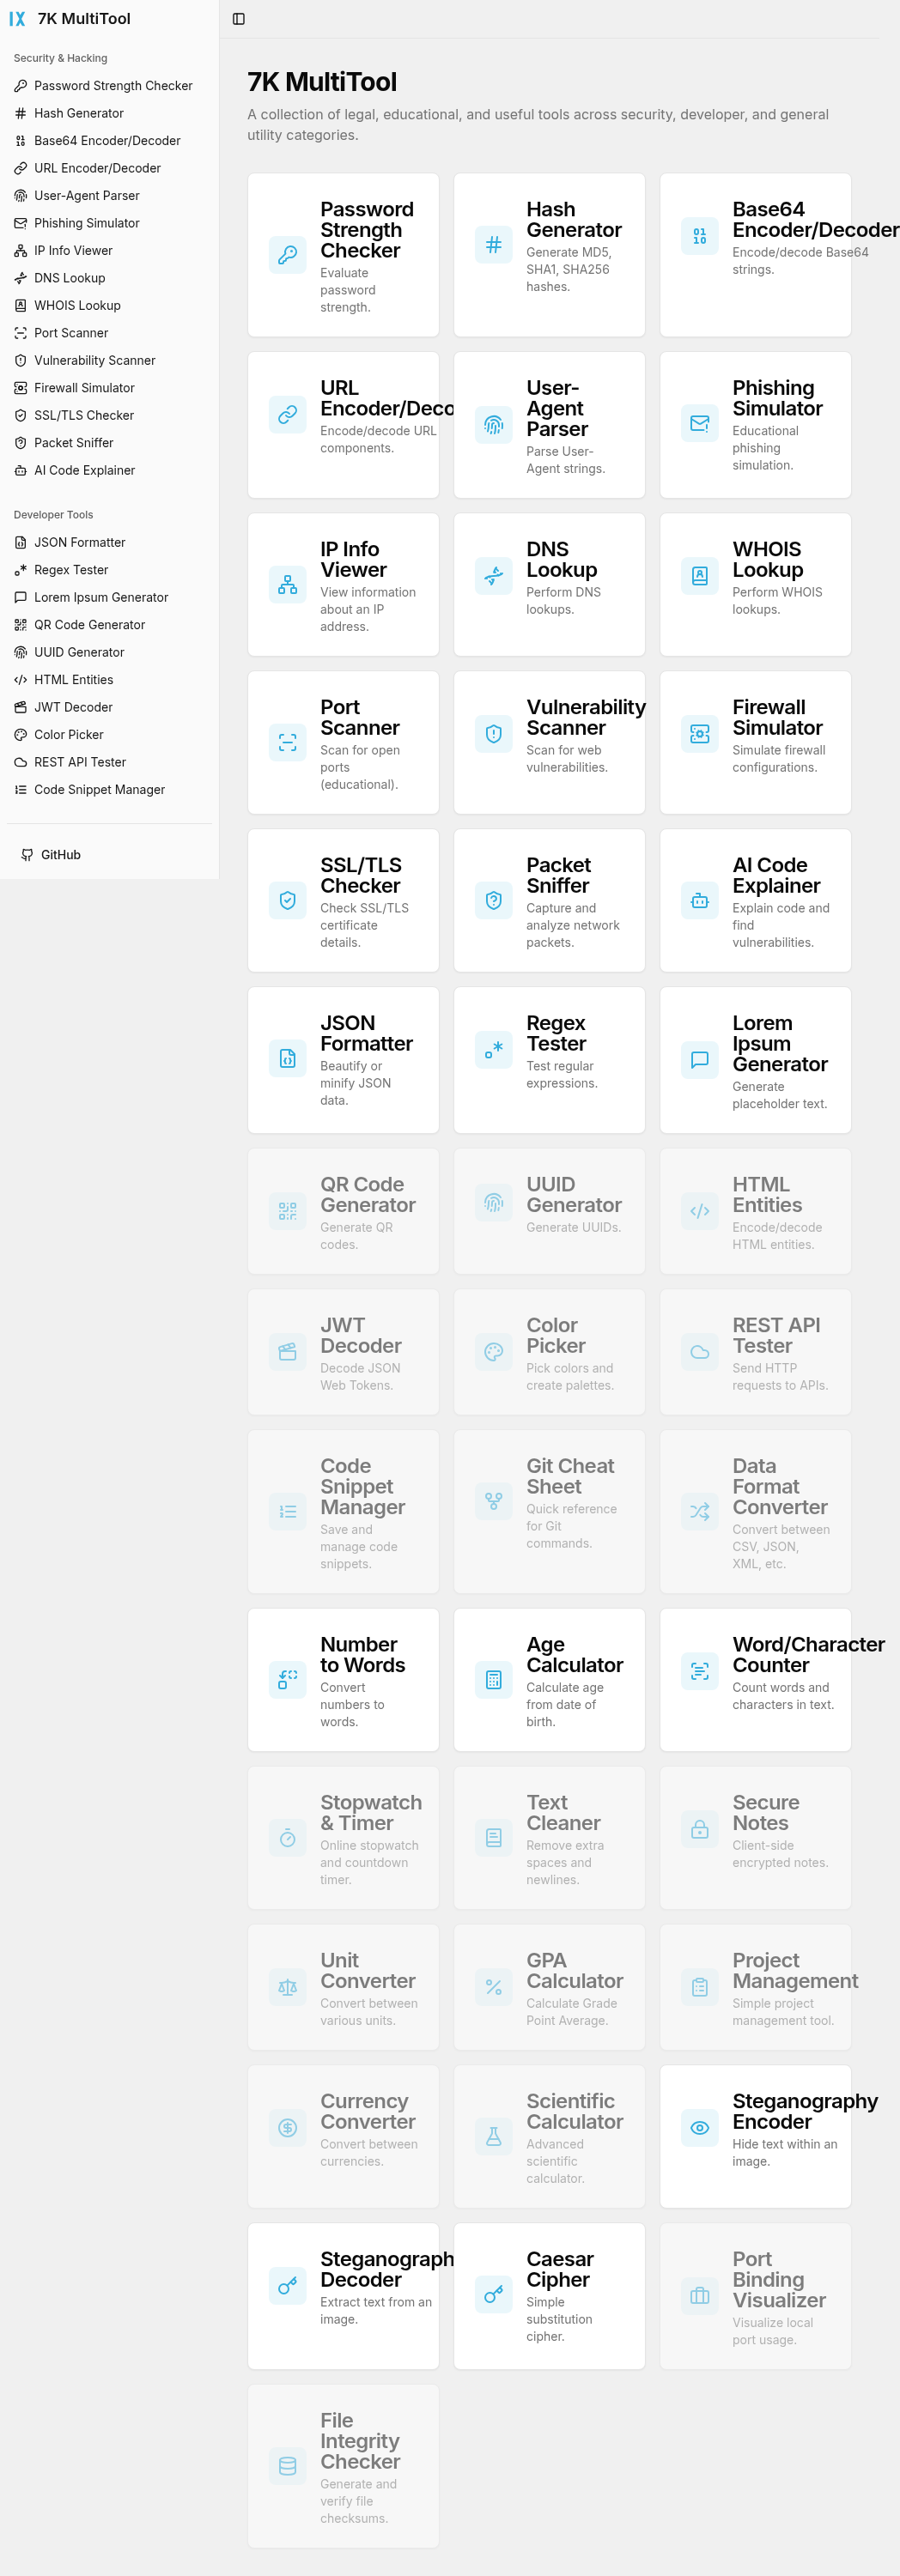This screenshot has width=900, height=2576.
Task: Open Port Scanner from the sidebar
Action: tap(71, 333)
